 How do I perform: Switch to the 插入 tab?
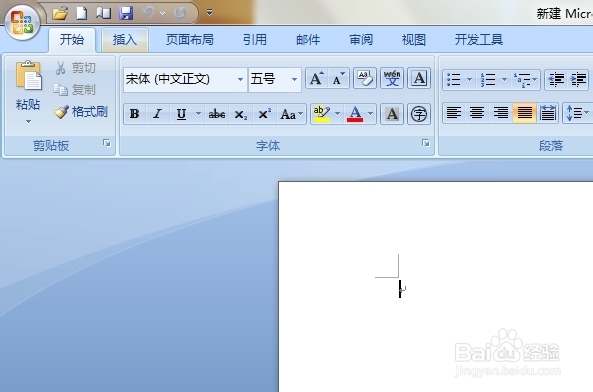pyautogui.click(x=124, y=40)
